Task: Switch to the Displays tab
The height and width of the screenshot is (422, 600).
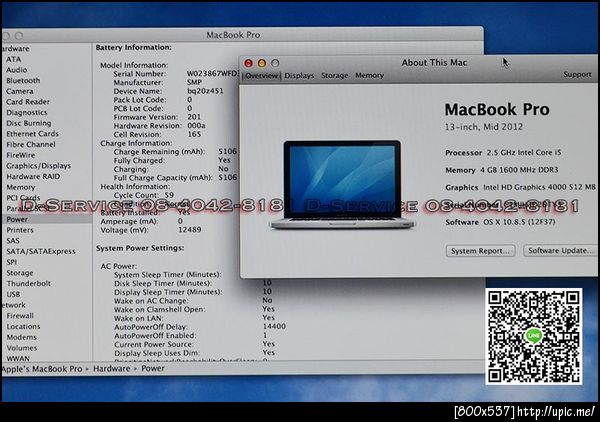Action: 299,76
